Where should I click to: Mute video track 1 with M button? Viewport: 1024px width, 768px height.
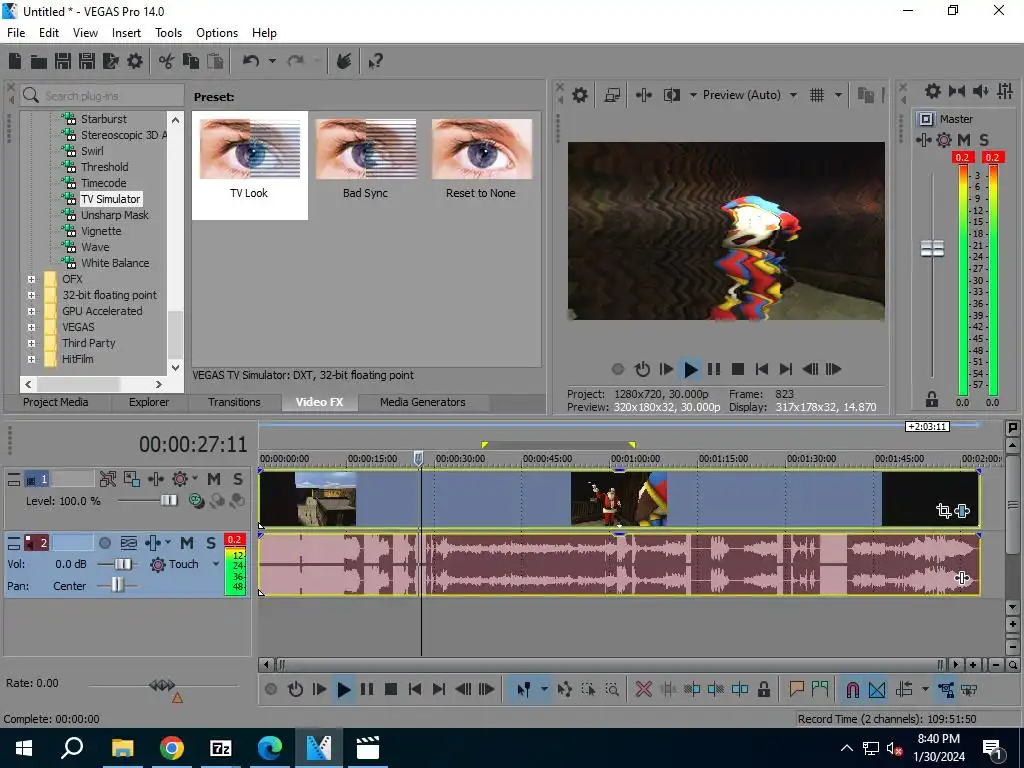214,479
